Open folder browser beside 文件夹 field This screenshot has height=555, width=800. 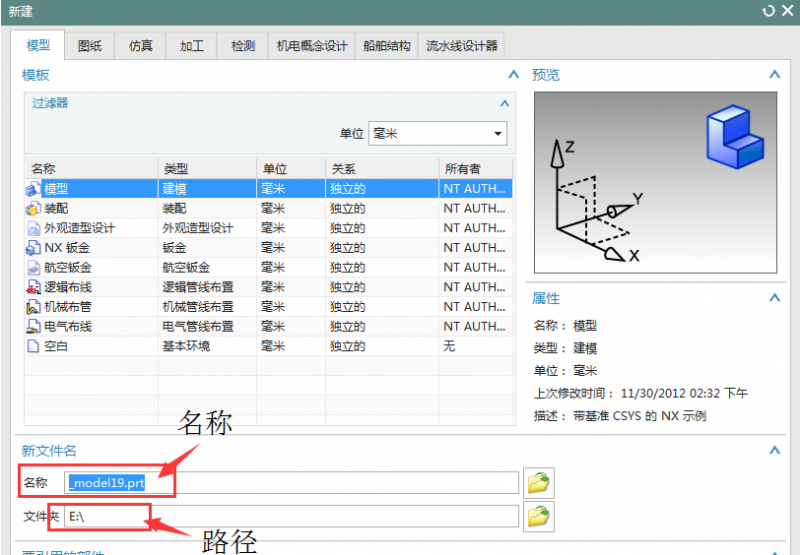click(x=539, y=516)
